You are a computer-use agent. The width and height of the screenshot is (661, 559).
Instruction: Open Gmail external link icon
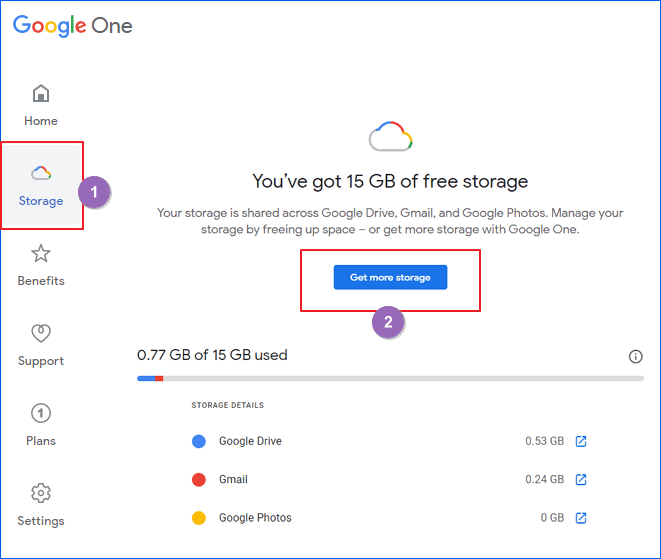click(x=581, y=479)
